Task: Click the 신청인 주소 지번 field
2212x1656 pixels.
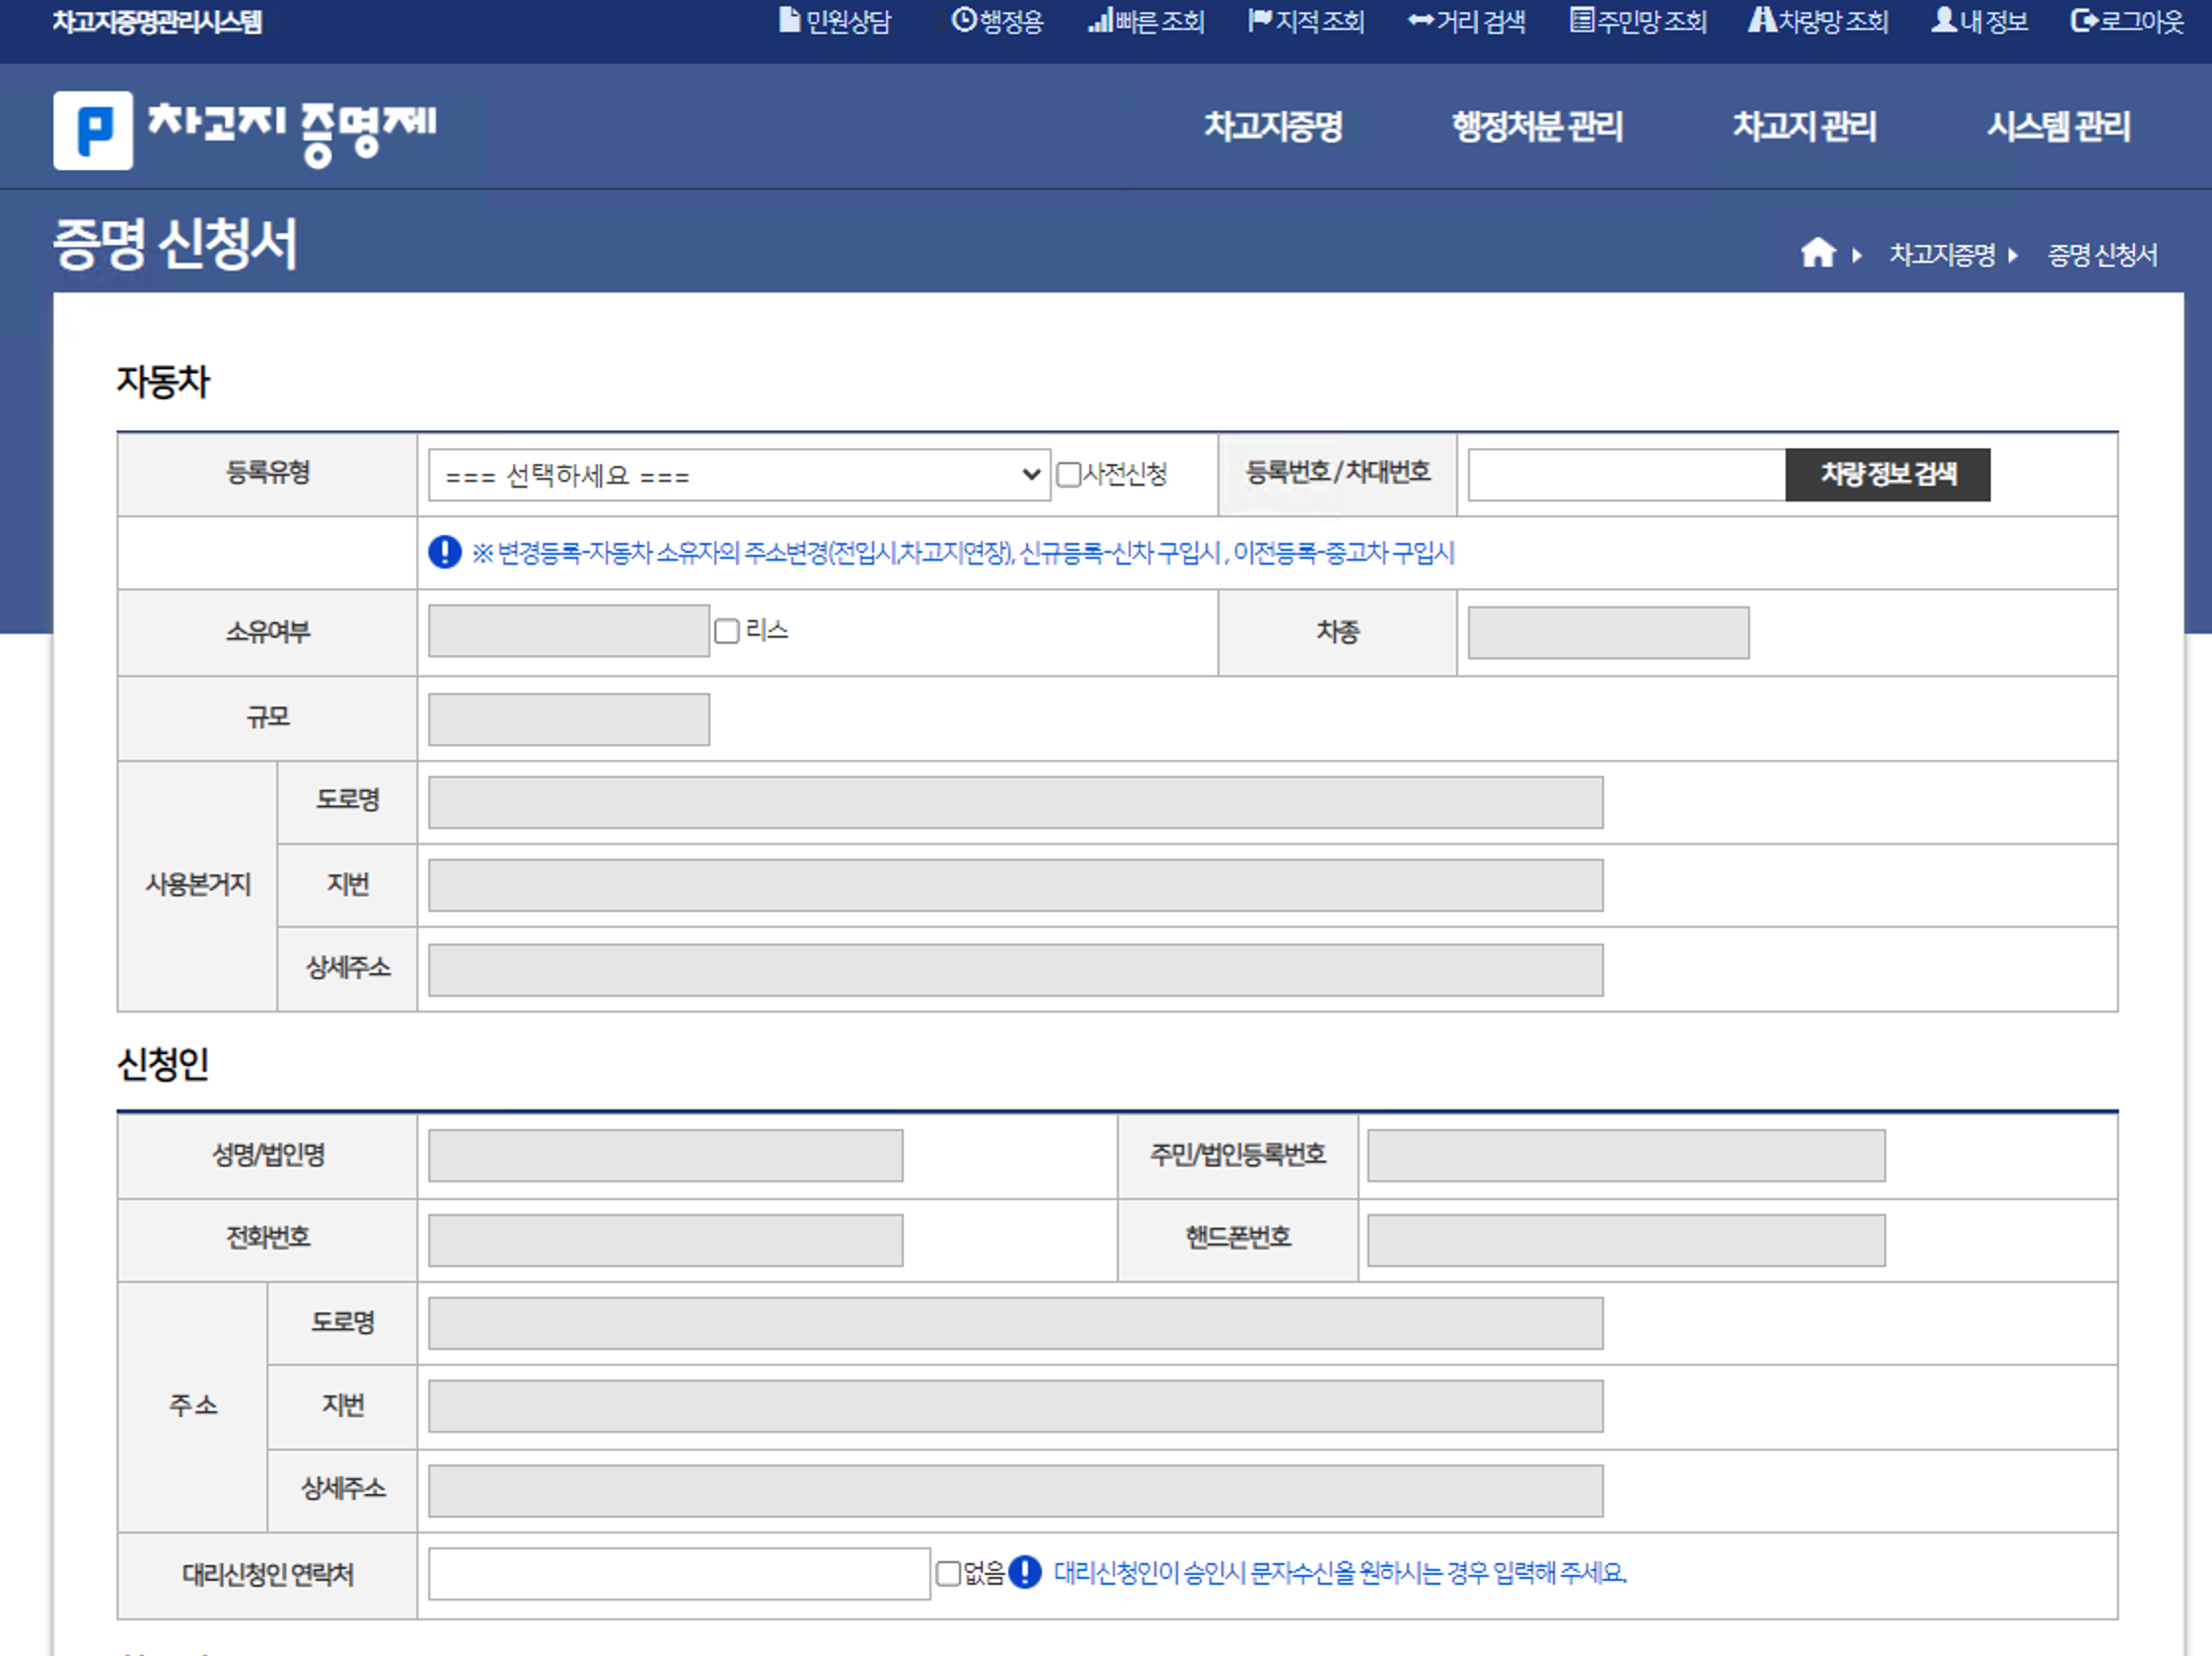Action: [x=1015, y=1407]
